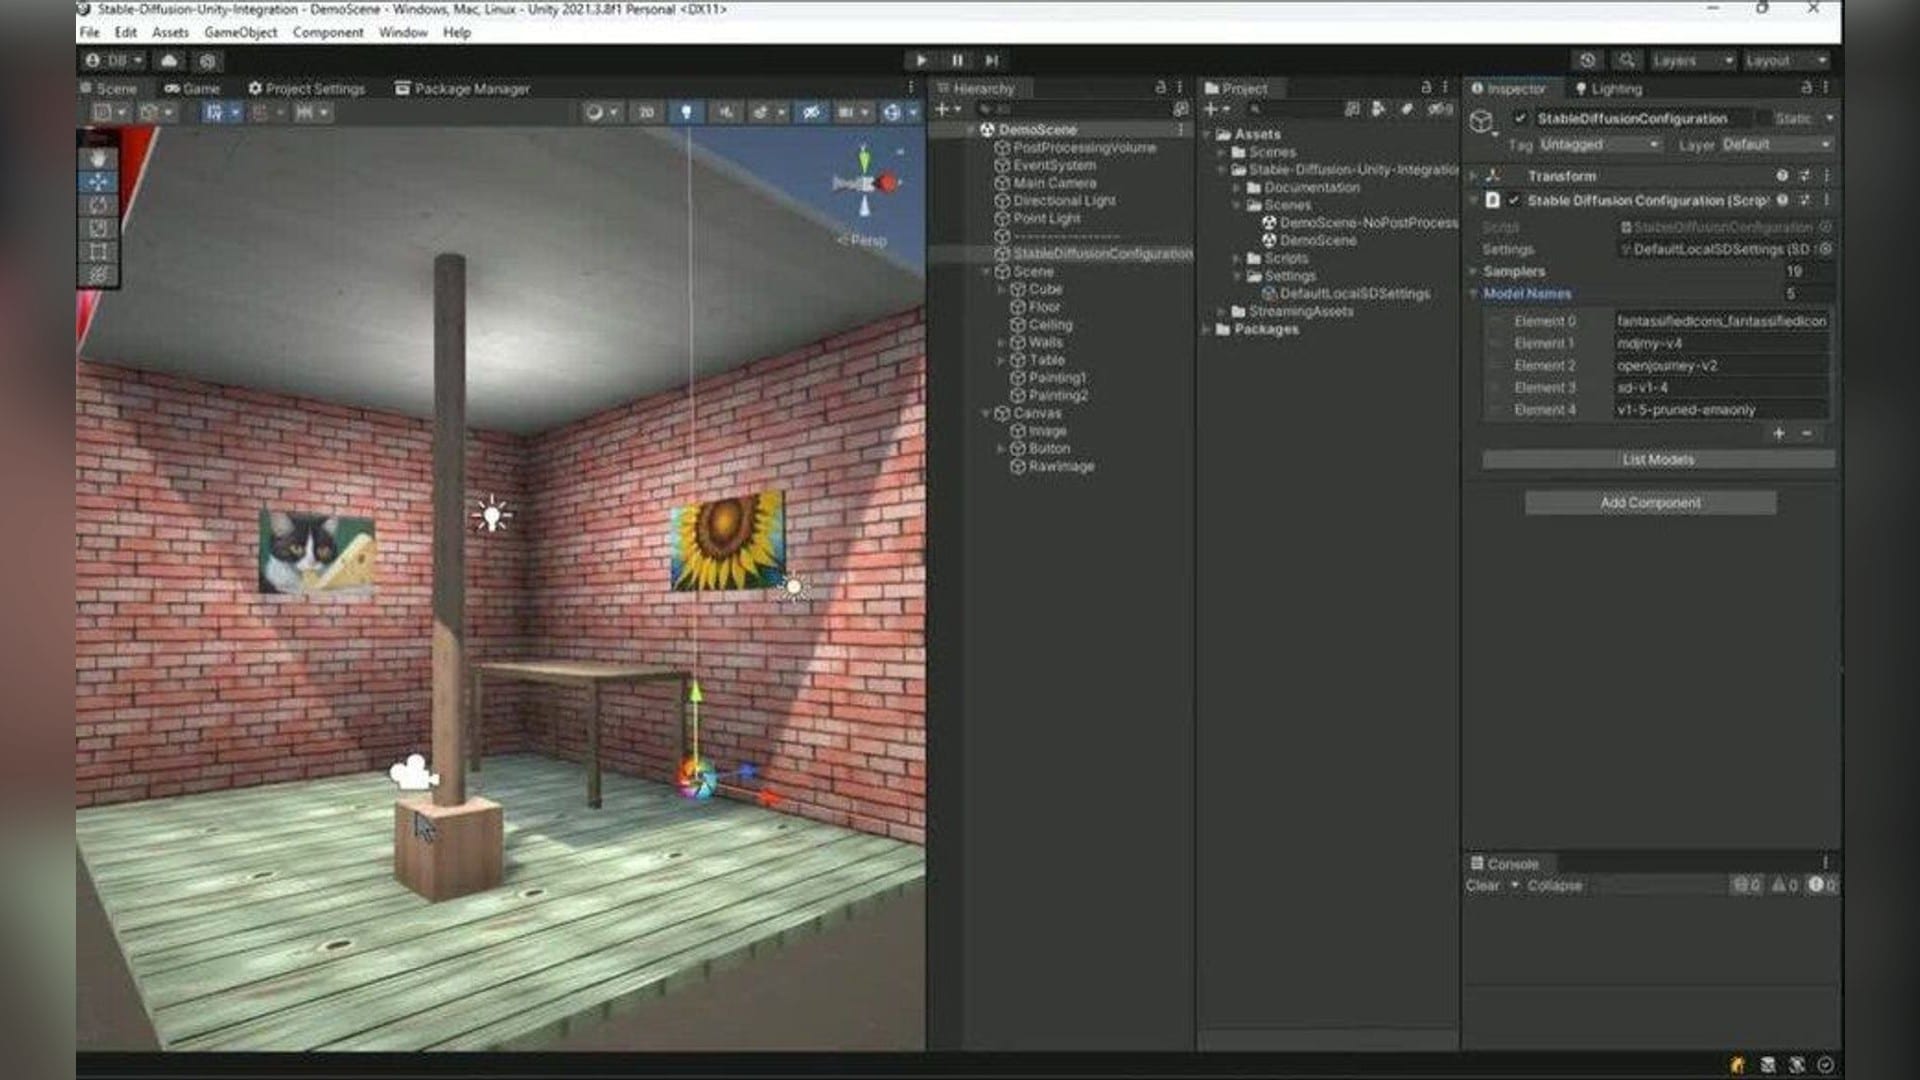Select the Move tool in scene toolbar

(x=98, y=182)
